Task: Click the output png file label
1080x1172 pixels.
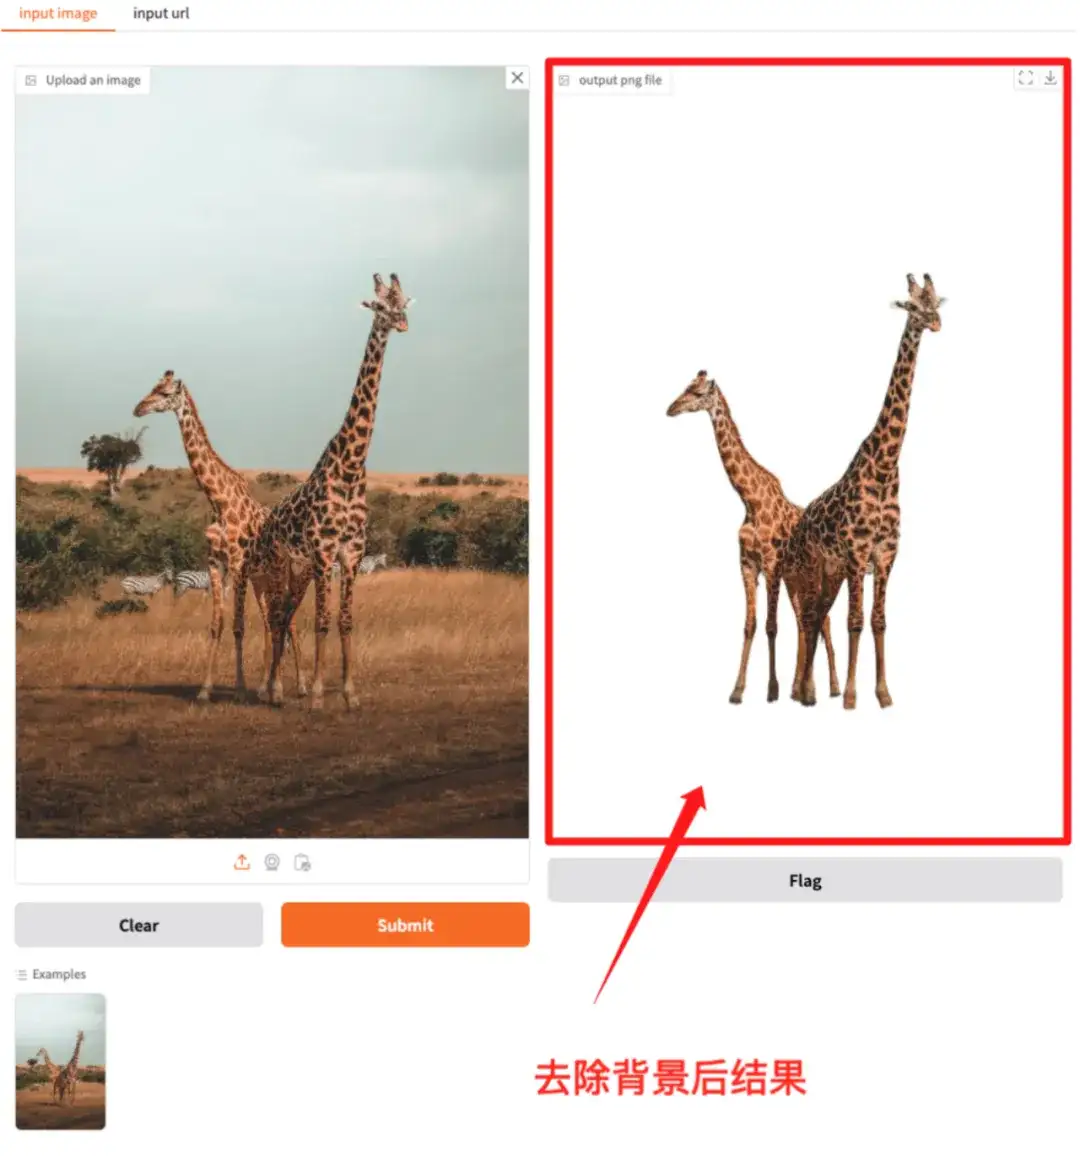Action: (620, 80)
